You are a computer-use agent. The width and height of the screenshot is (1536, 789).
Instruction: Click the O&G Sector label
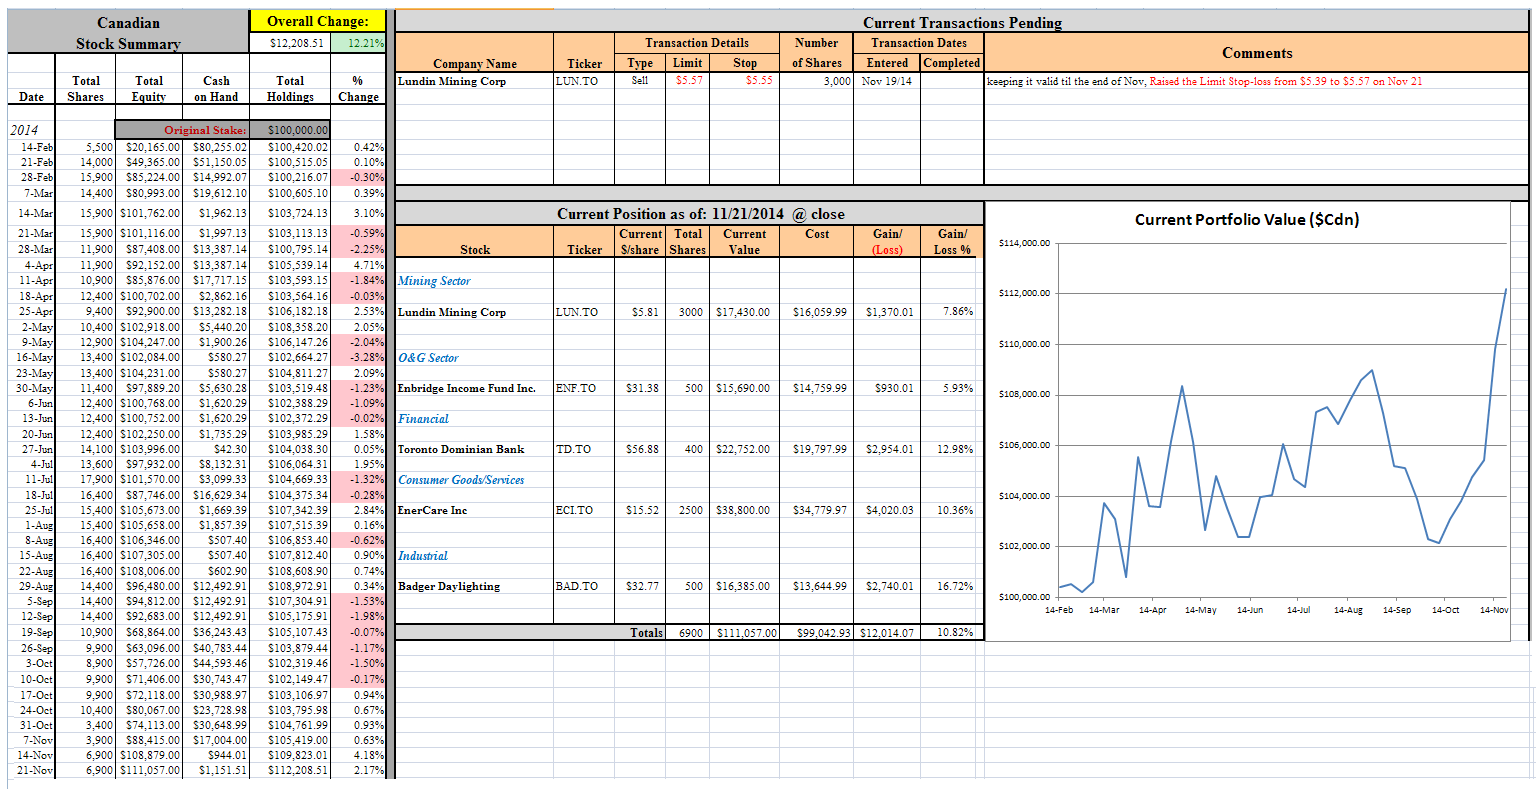(x=428, y=357)
